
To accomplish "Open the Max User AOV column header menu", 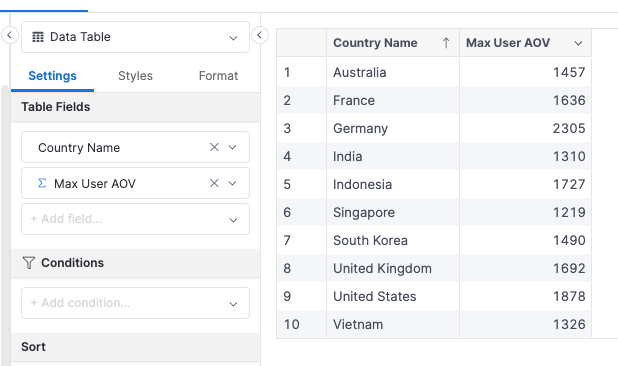I will point(578,43).
